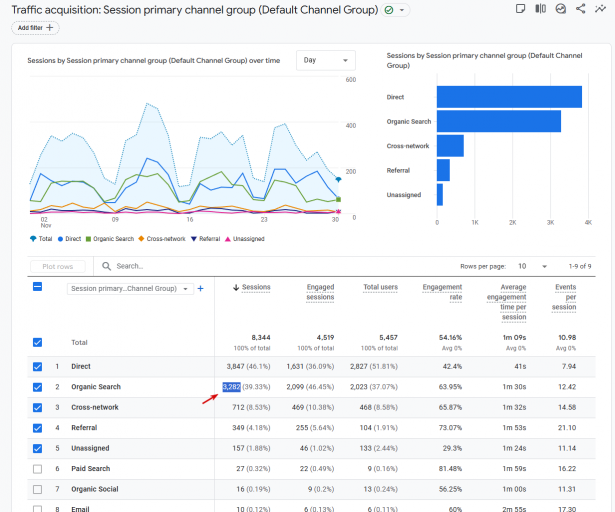Open Session primary Channel Group dimension dropdown
This screenshot has width=615, height=512.
pyautogui.click(x=129, y=289)
